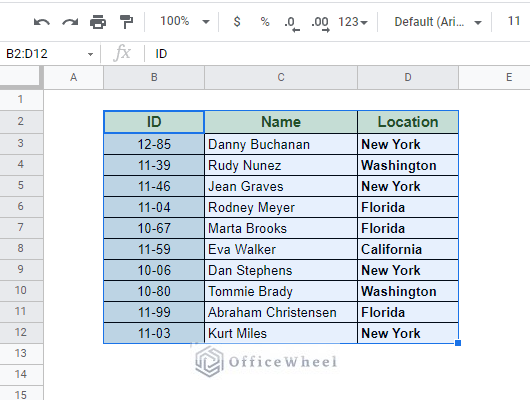Select column C header

(281, 77)
